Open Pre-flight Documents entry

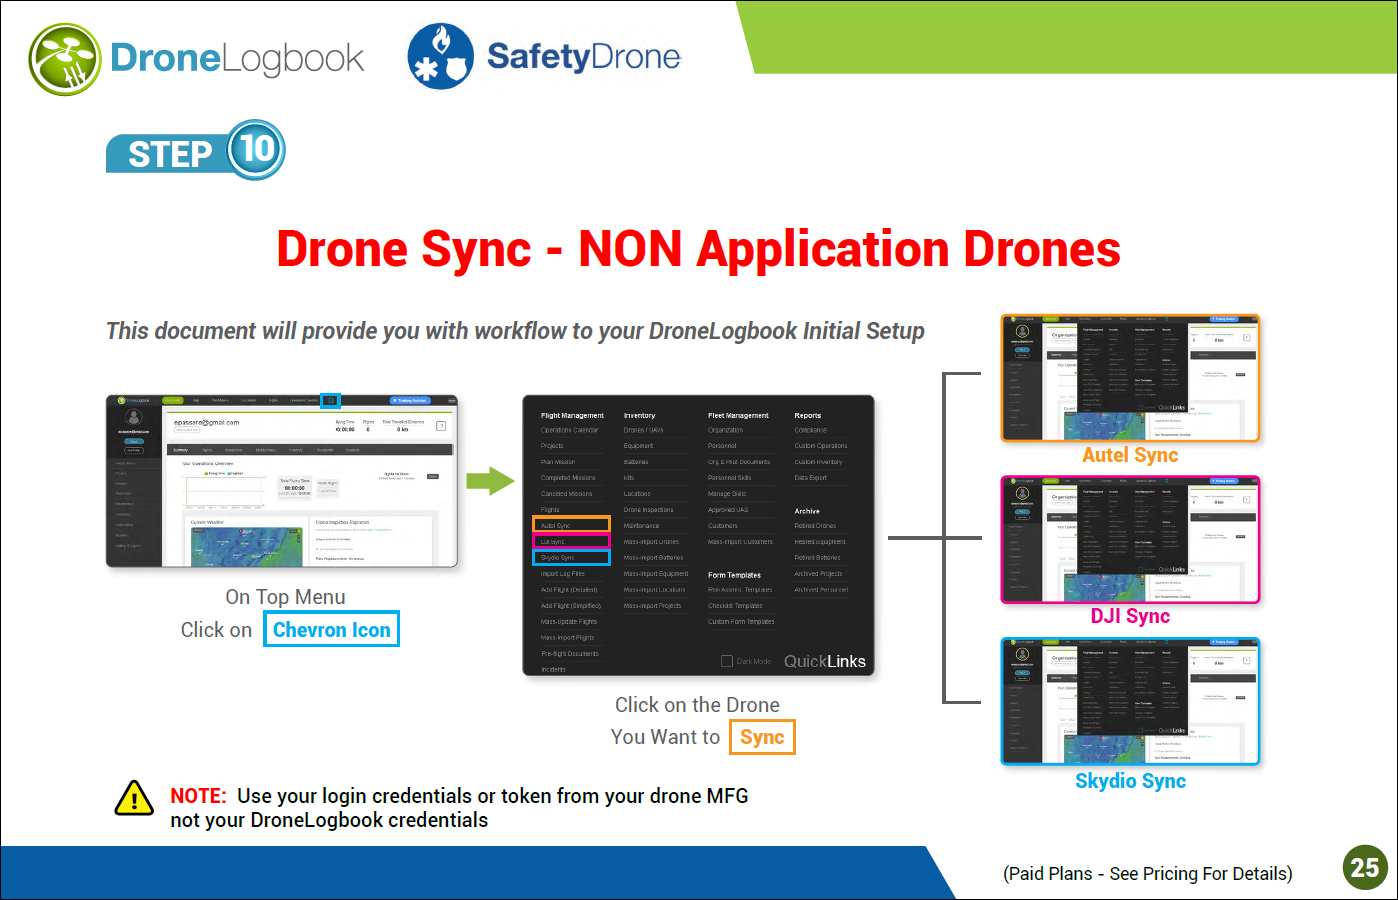point(570,654)
